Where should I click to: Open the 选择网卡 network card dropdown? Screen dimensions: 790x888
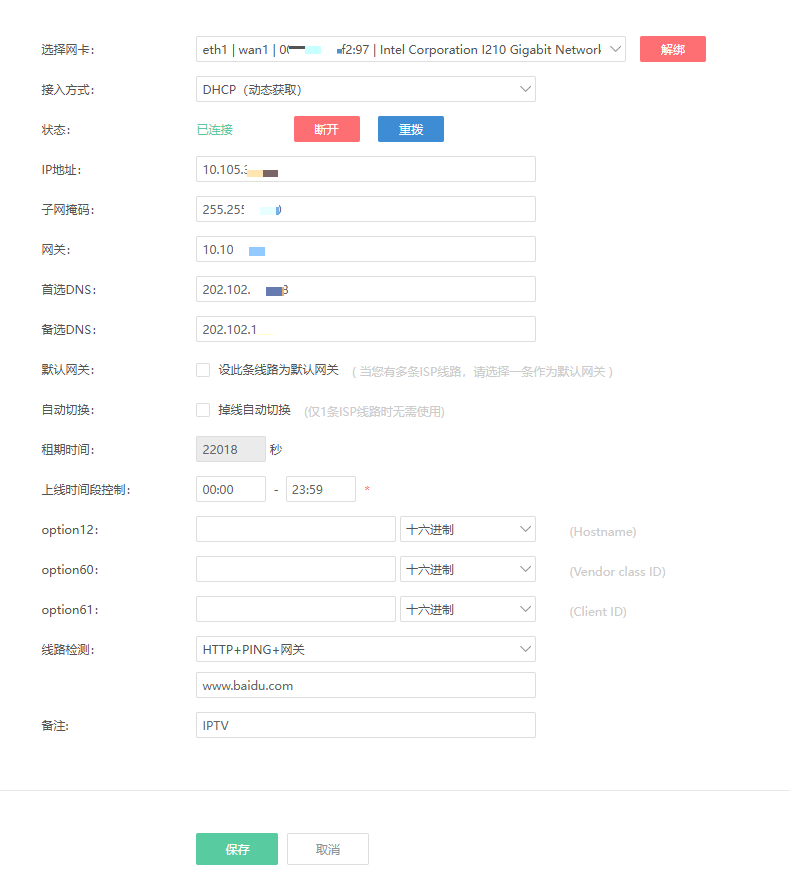(410, 49)
